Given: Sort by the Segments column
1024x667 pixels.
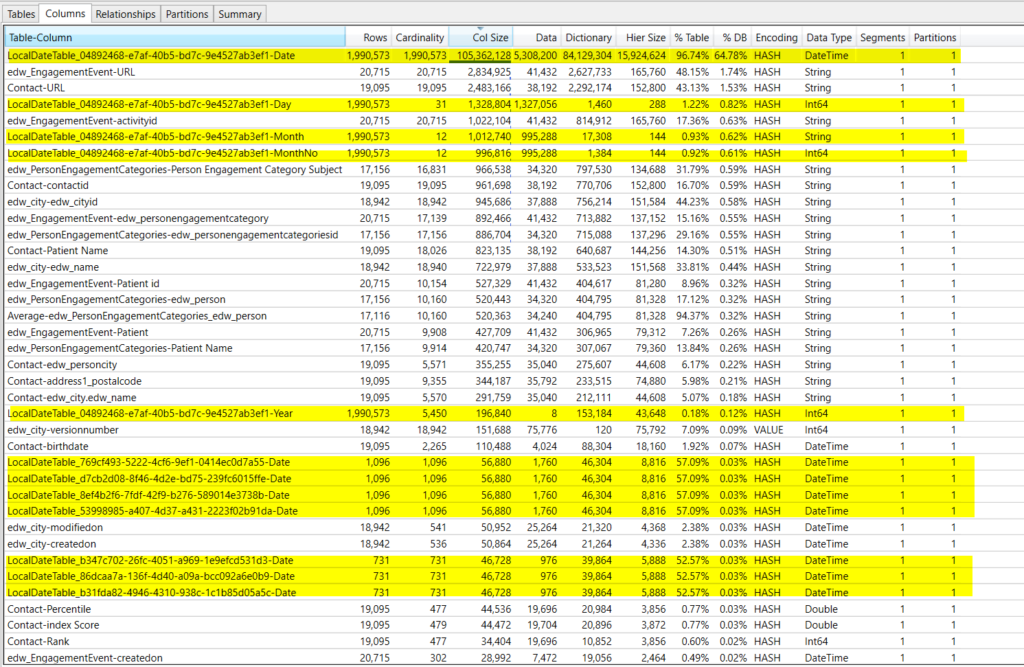Looking at the screenshot, I should [x=882, y=37].
